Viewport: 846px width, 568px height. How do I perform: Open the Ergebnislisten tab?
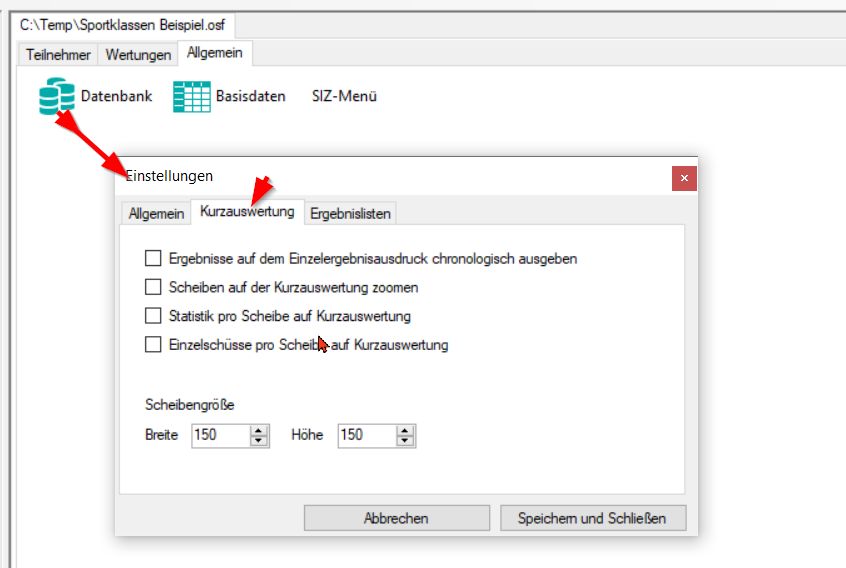coord(350,213)
